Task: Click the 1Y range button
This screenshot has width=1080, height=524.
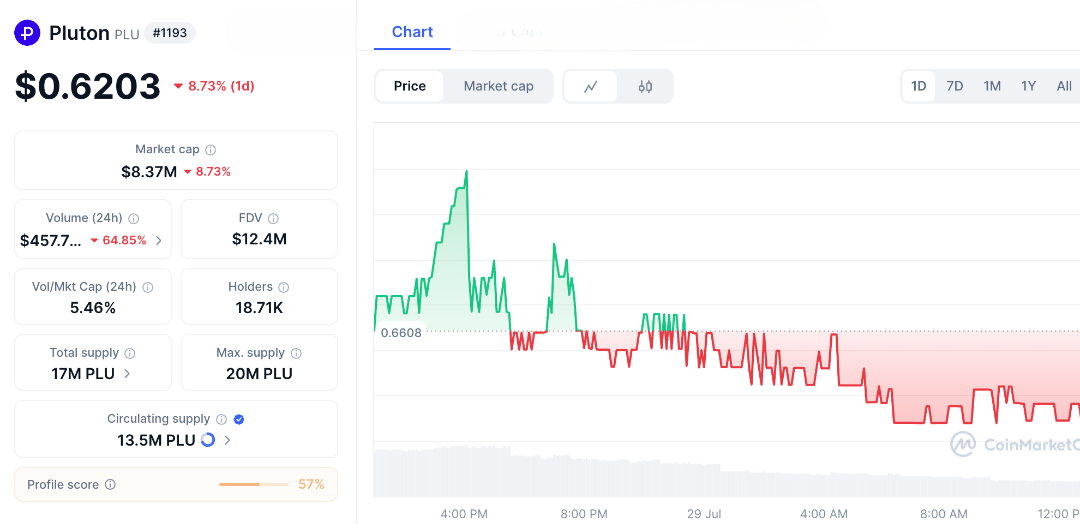Action: click(x=1028, y=86)
